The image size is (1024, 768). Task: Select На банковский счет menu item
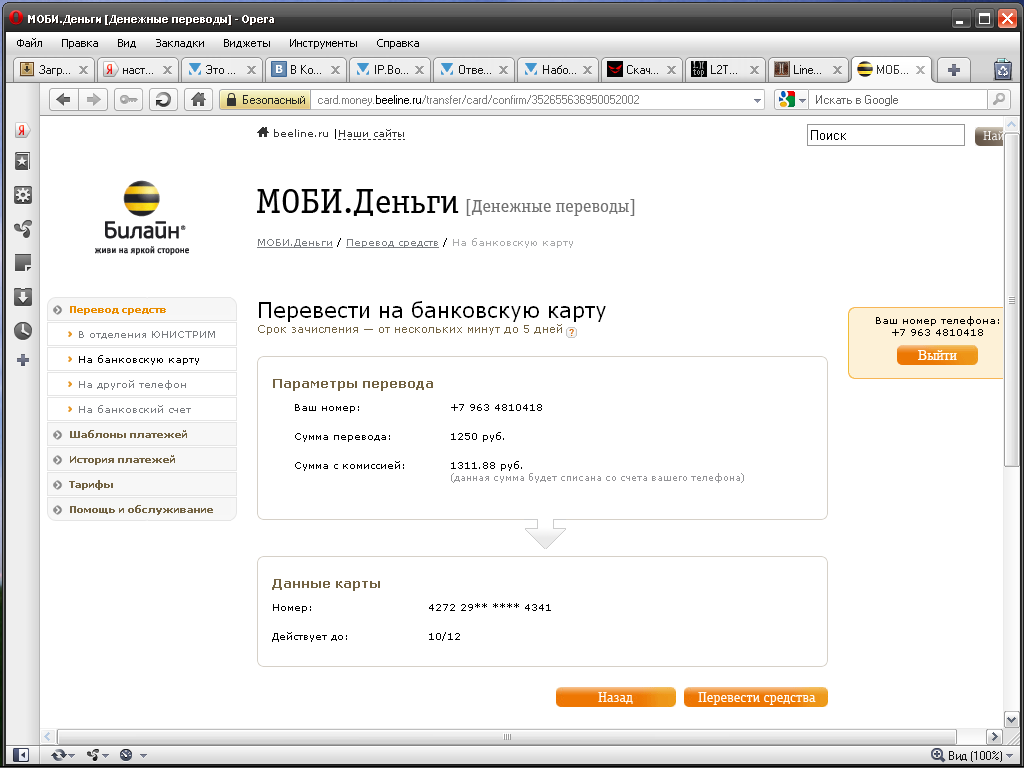(142, 409)
